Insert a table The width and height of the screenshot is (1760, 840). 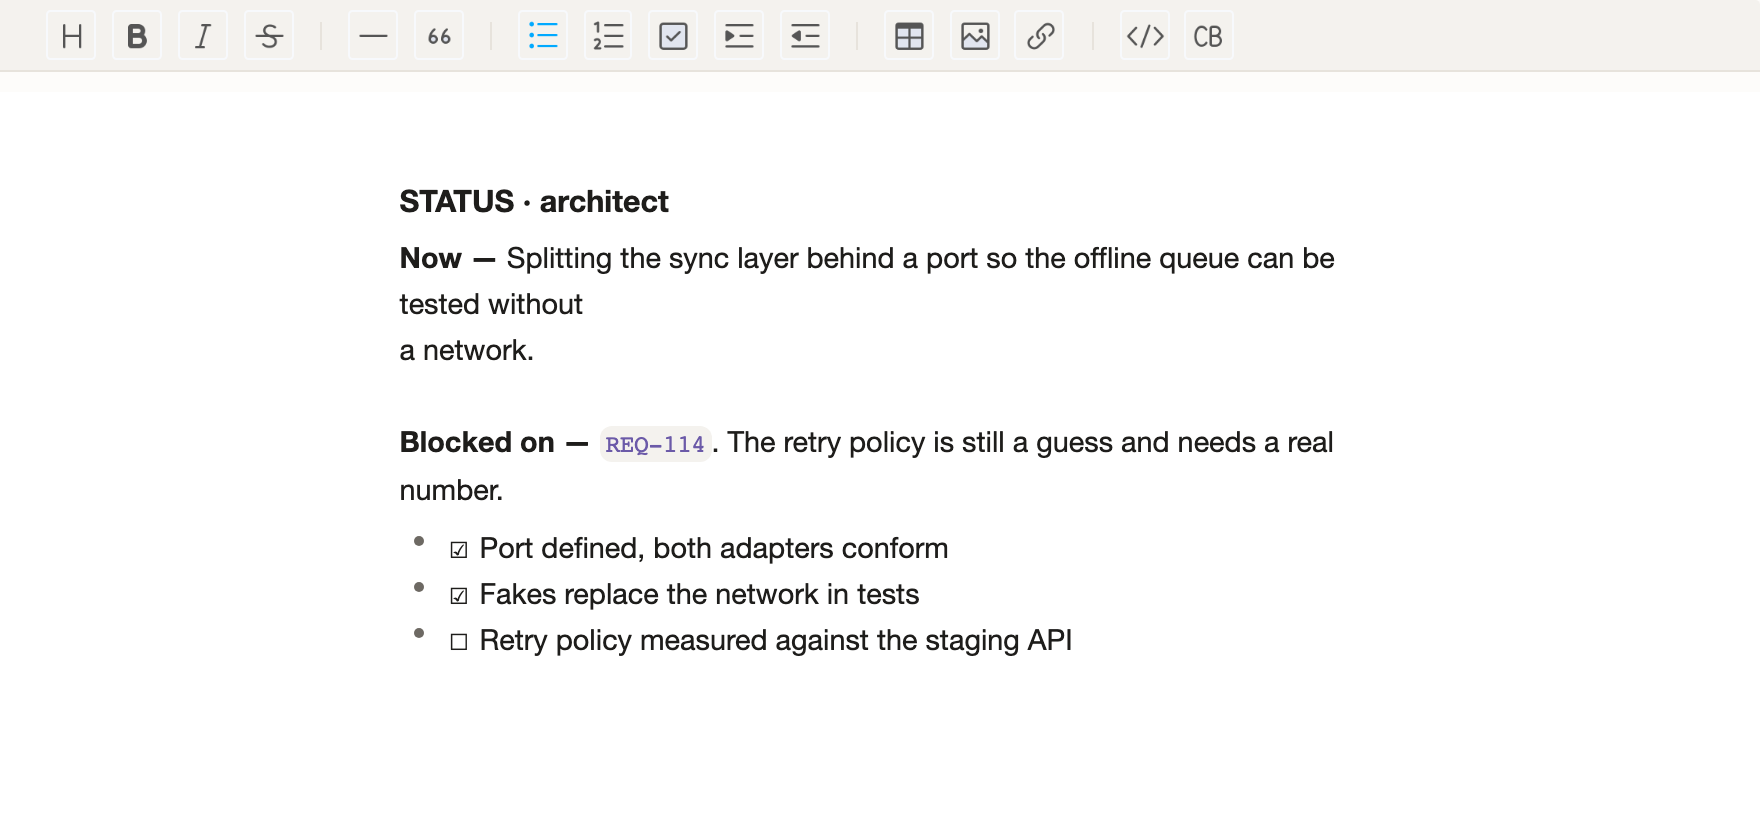(x=909, y=36)
